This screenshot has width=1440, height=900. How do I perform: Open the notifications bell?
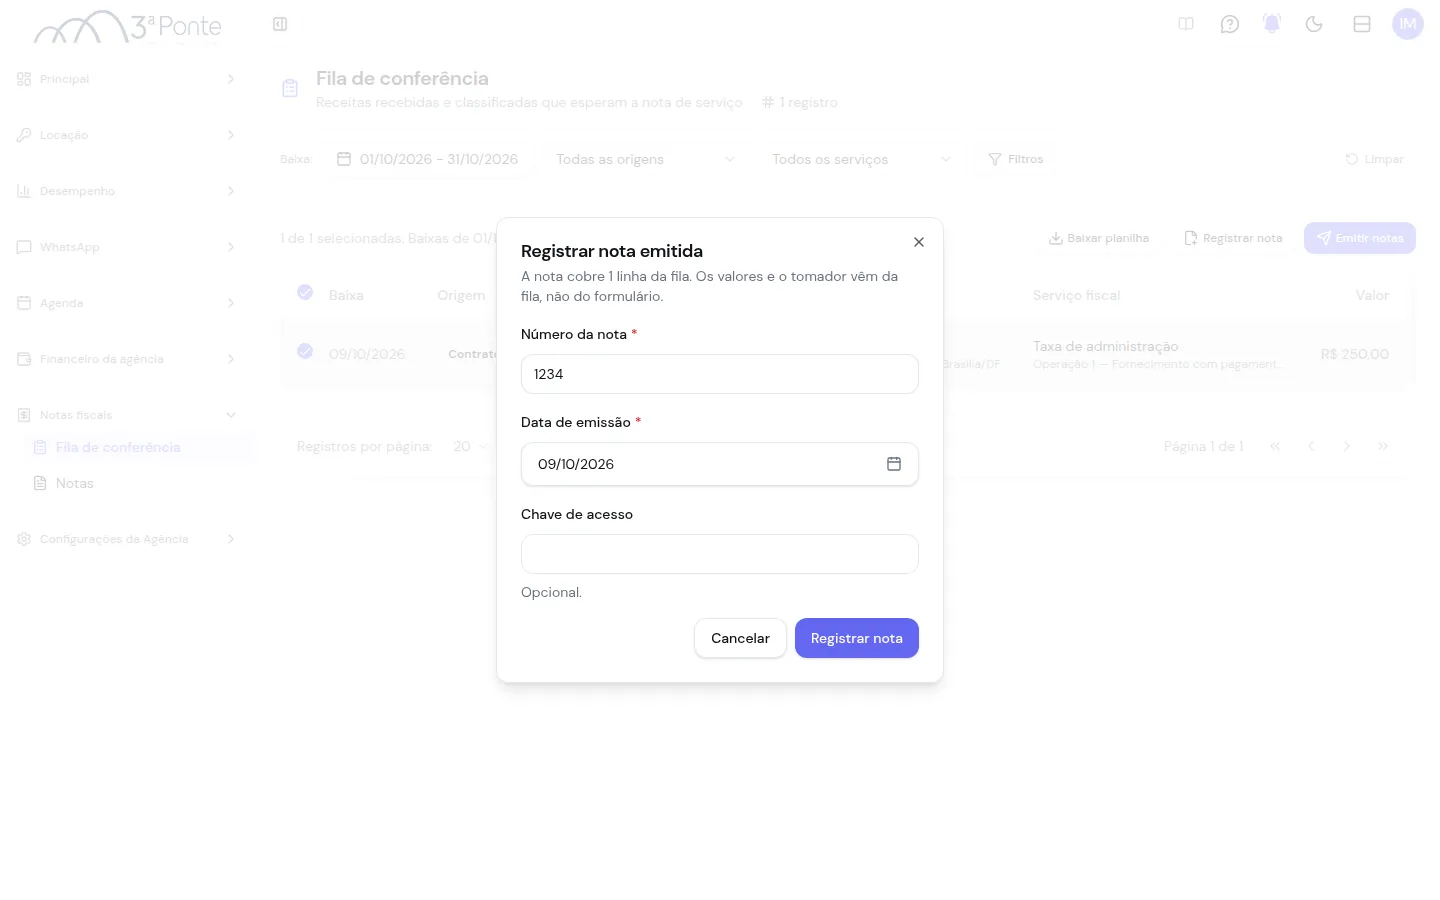[1272, 24]
